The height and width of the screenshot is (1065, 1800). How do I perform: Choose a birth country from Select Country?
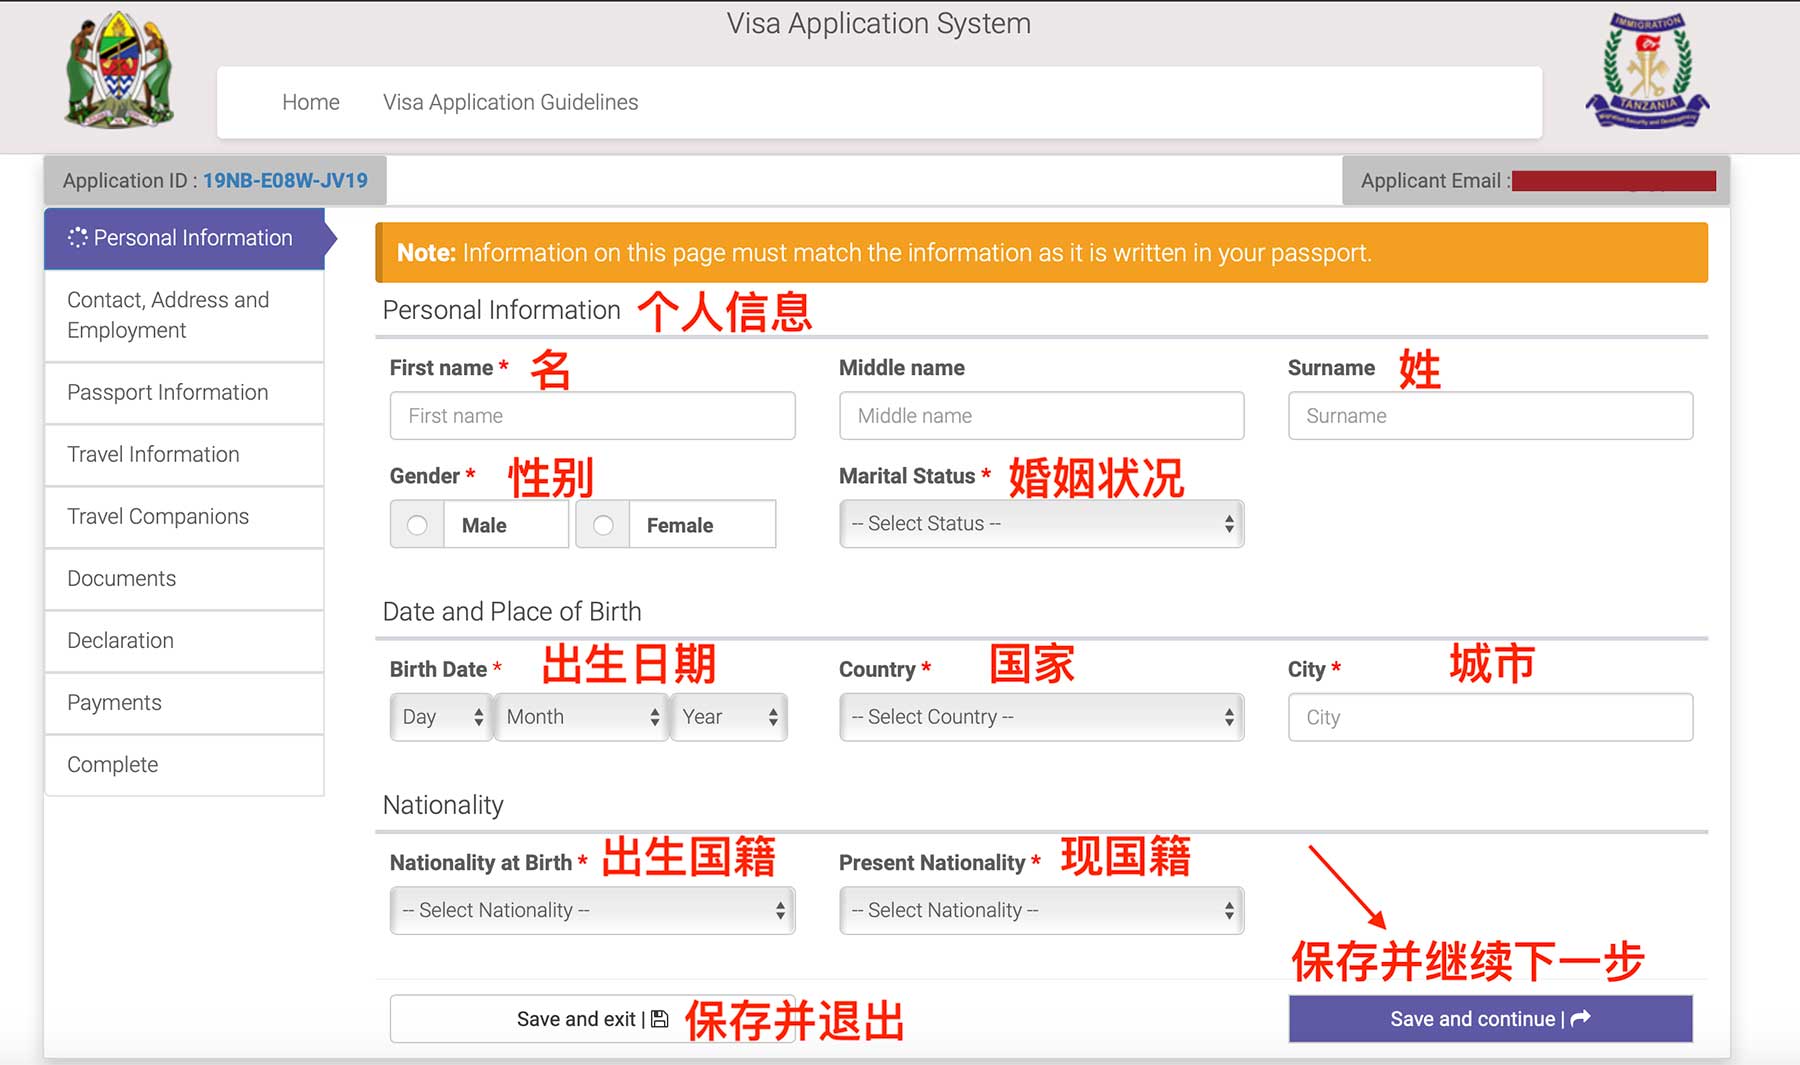point(1041,717)
